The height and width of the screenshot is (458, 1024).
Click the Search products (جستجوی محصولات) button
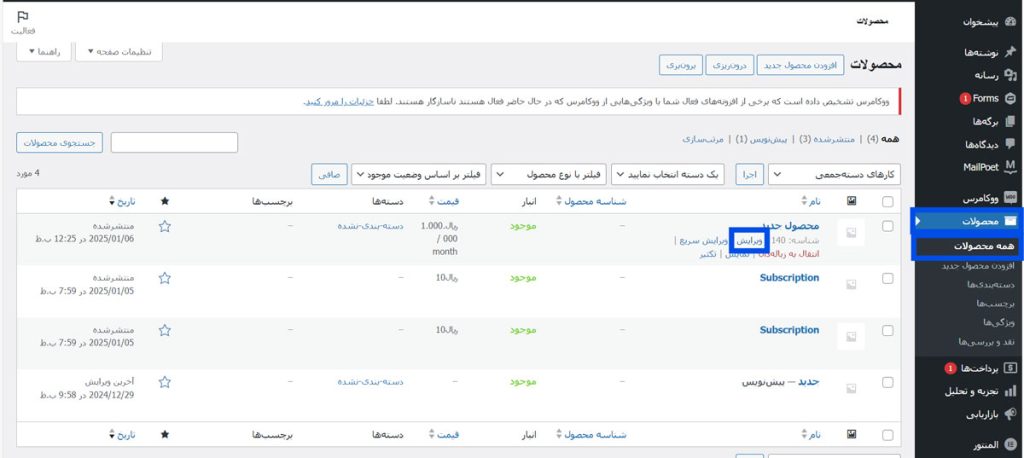click(59, 142)
